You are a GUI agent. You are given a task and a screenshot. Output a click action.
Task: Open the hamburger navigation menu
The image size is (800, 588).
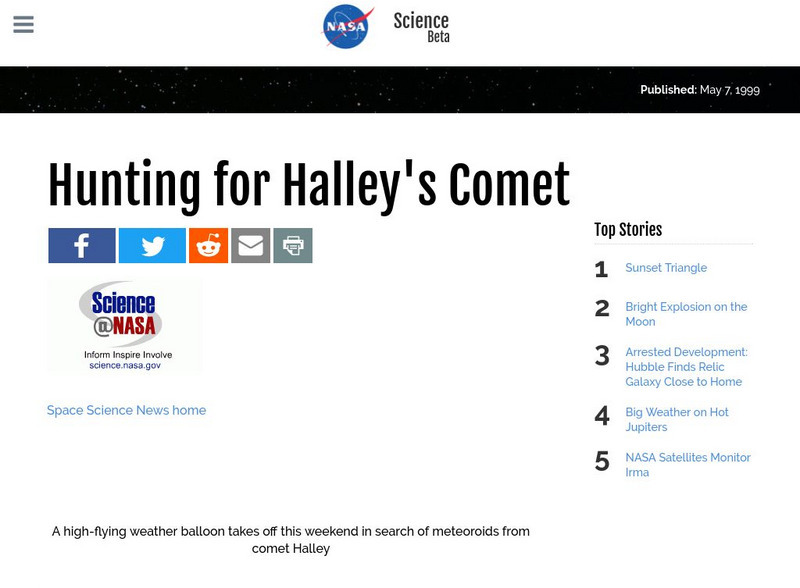tap(24, 25)
